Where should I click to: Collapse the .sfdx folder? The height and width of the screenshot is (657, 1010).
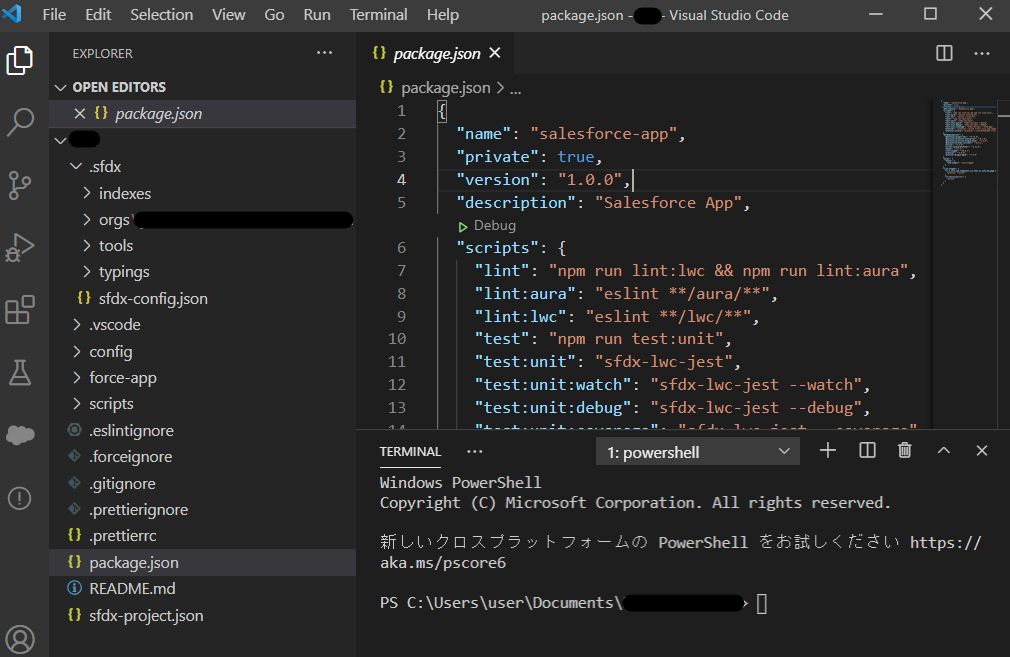click(76, 167)
